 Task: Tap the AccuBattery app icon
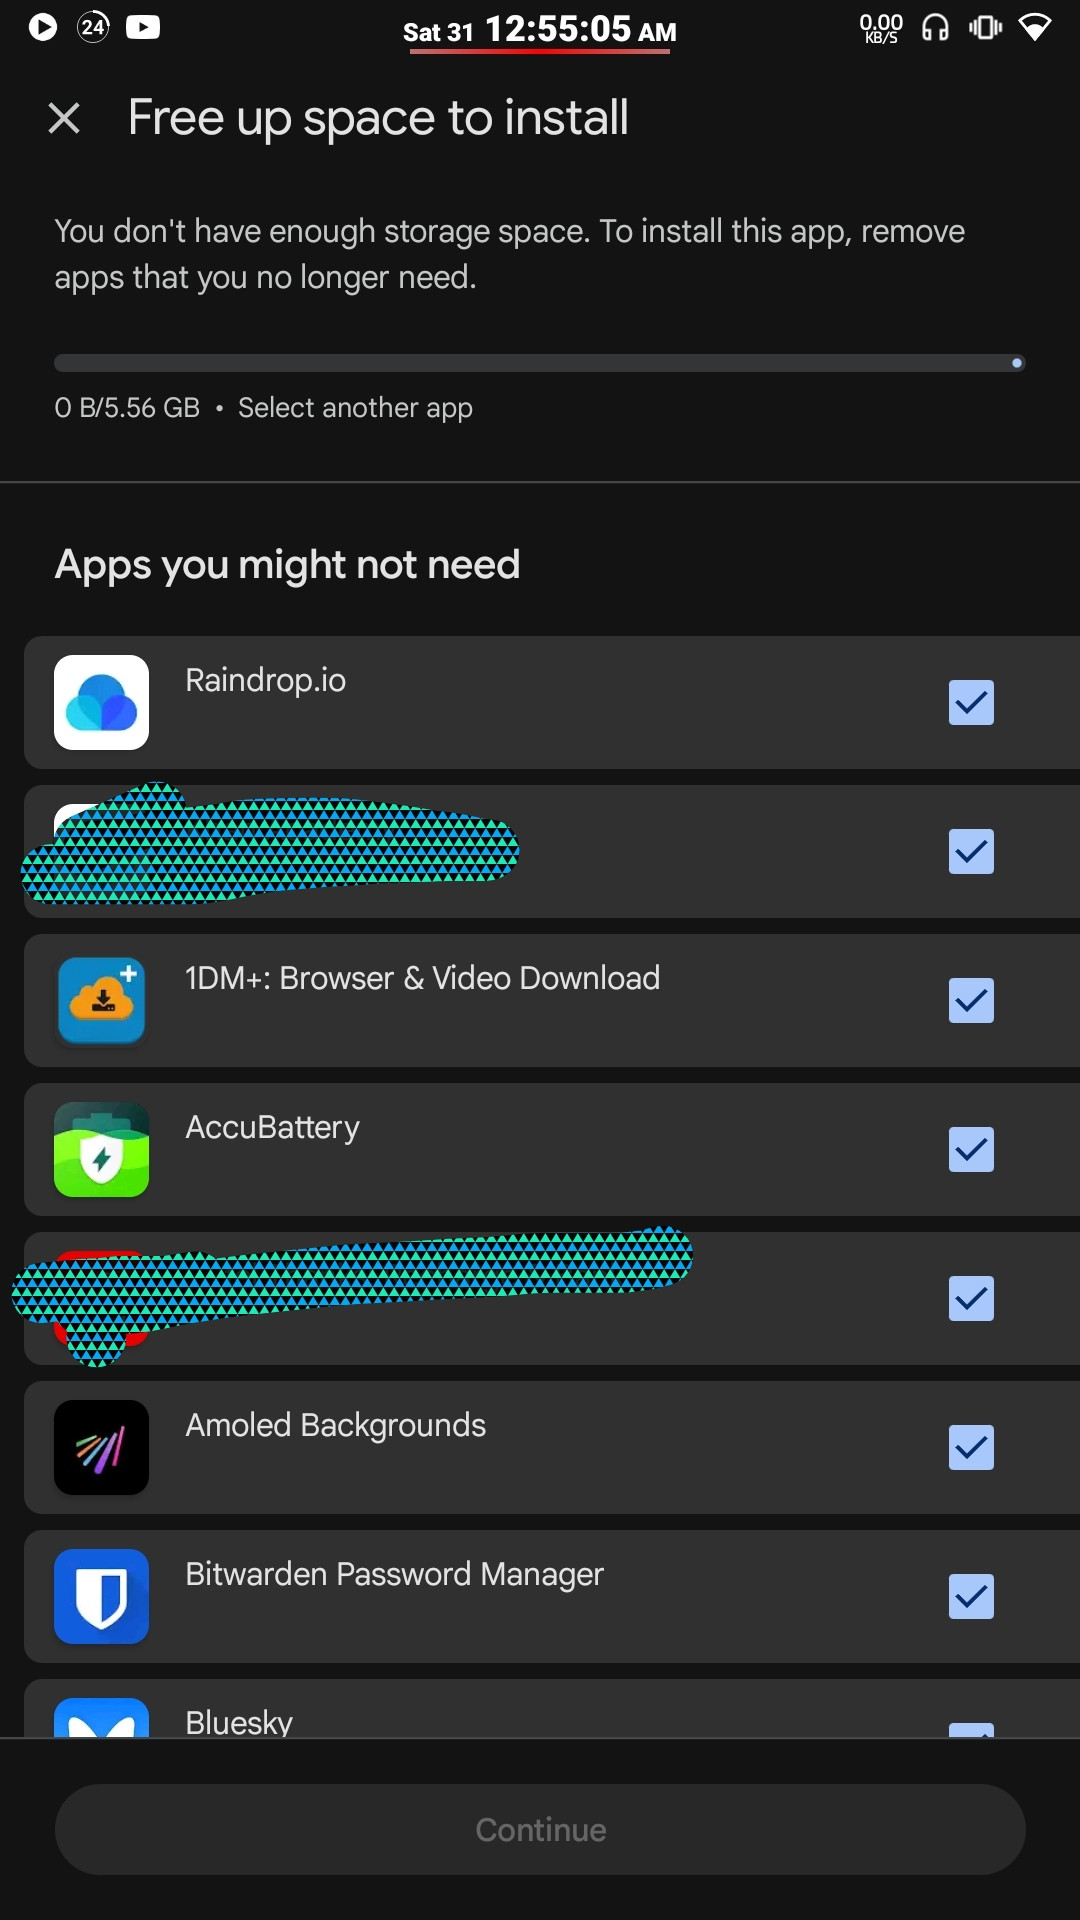click(x=101, y=1149)
